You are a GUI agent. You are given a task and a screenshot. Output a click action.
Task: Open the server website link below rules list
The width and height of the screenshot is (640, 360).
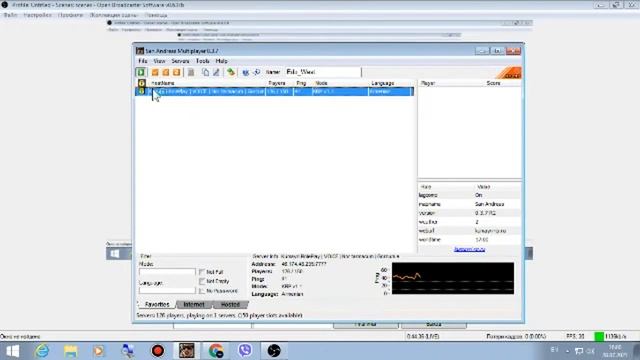click(469, 249)
